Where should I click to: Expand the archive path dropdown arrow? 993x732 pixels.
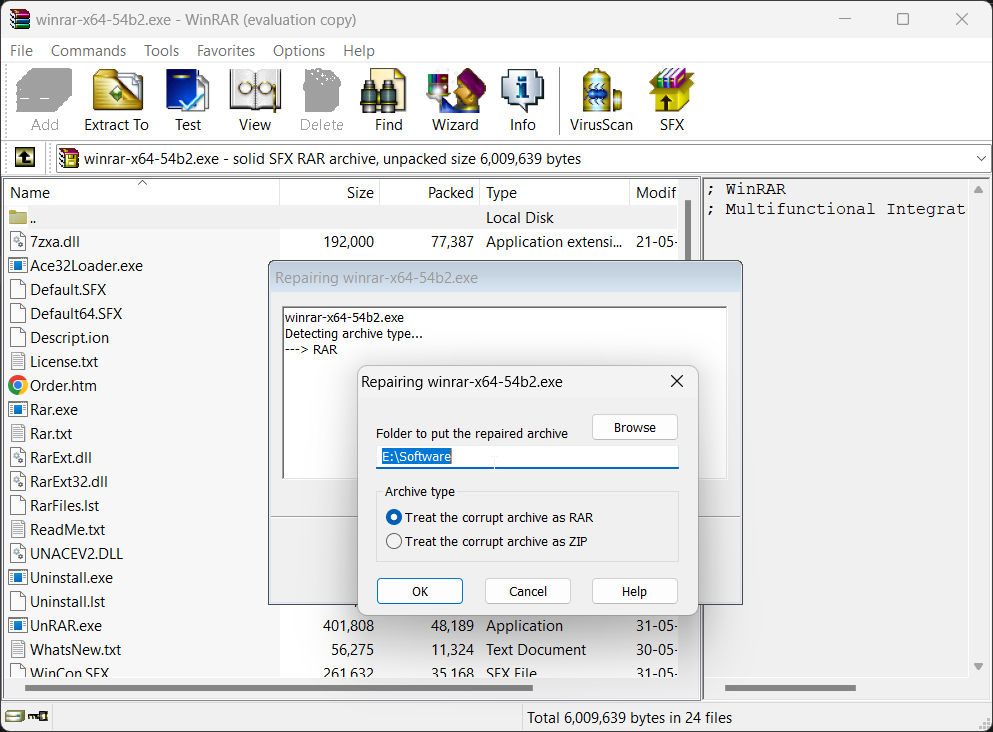(x=981, y=158)
